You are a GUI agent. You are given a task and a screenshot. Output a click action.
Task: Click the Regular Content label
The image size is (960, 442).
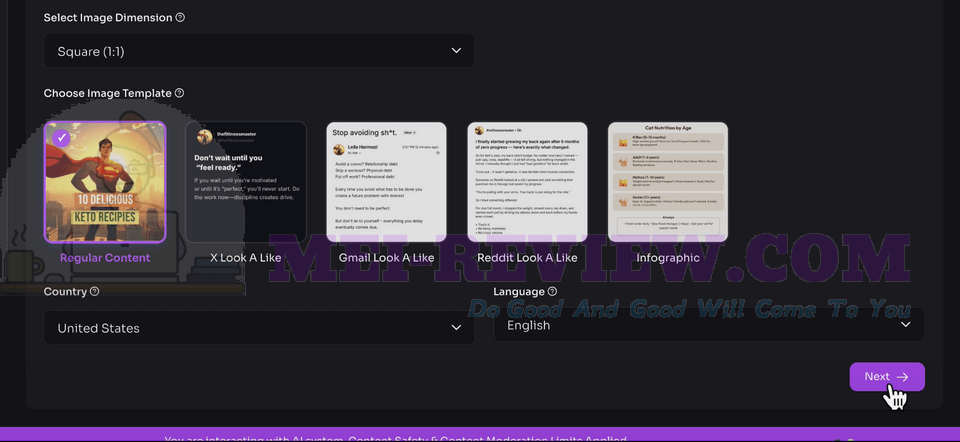105,258
